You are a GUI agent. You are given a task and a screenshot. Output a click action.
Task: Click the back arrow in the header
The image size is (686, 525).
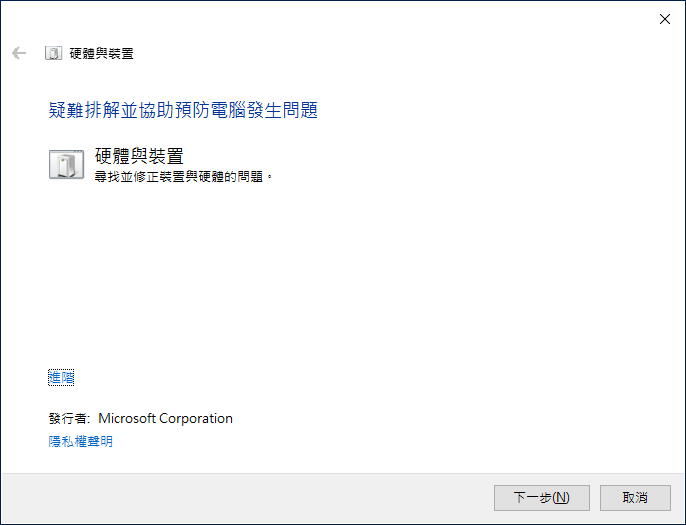[x=19, y=53]
